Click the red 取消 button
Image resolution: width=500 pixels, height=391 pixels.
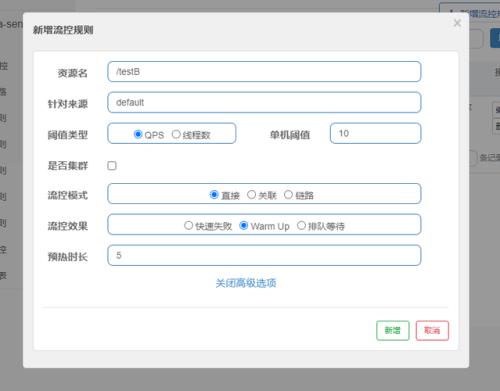432,330
